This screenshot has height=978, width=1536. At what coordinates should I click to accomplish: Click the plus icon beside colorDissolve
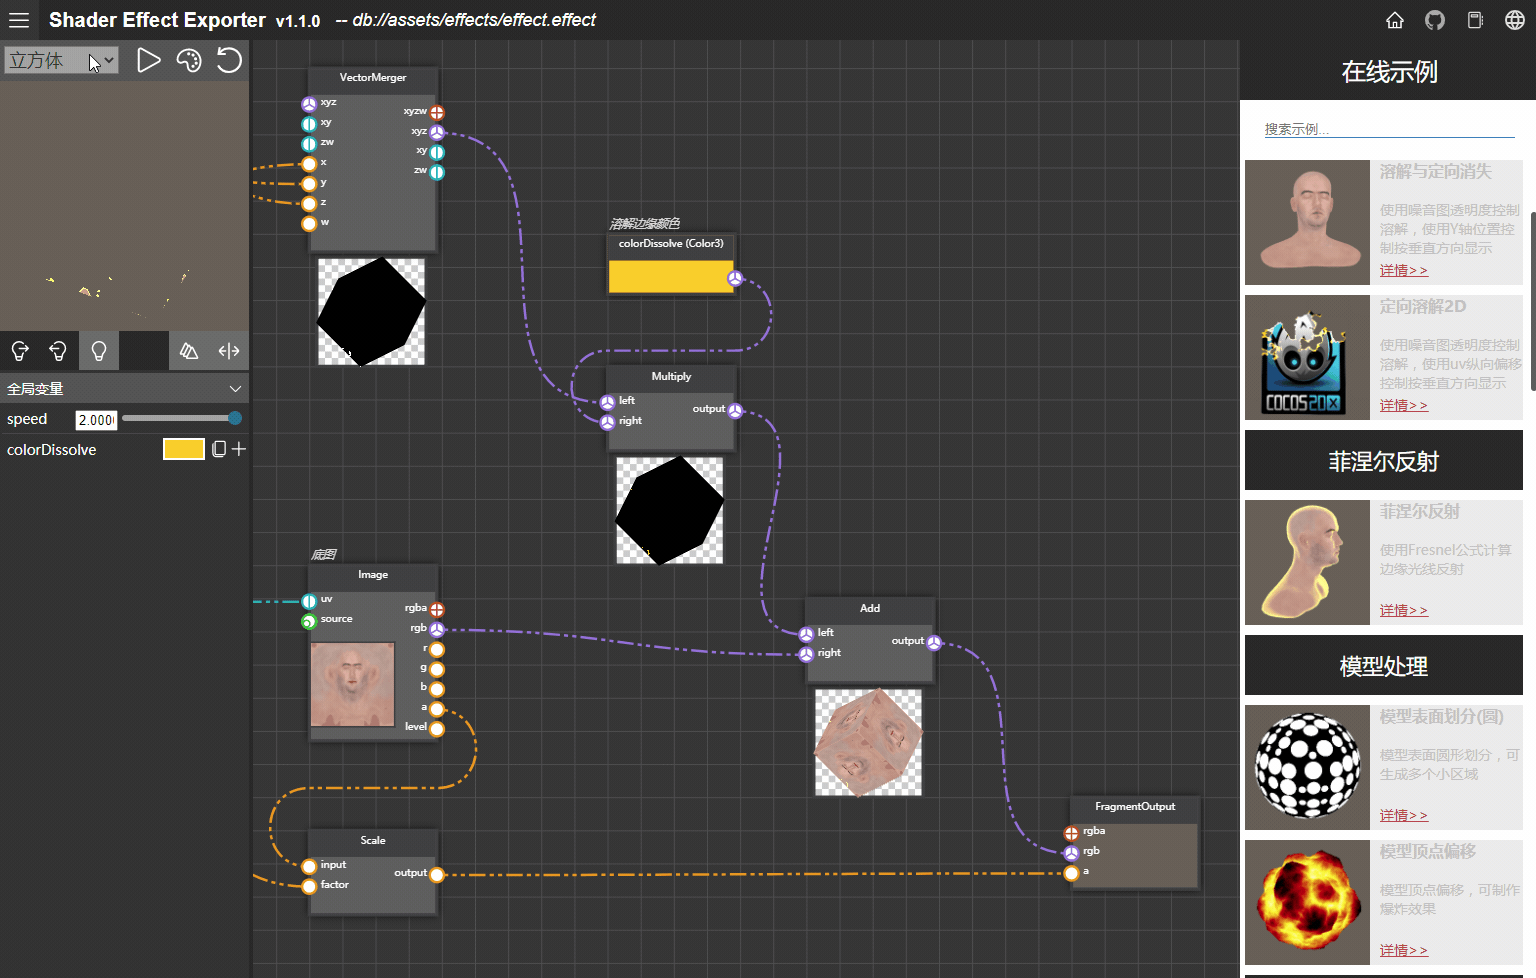coord(239,450)
